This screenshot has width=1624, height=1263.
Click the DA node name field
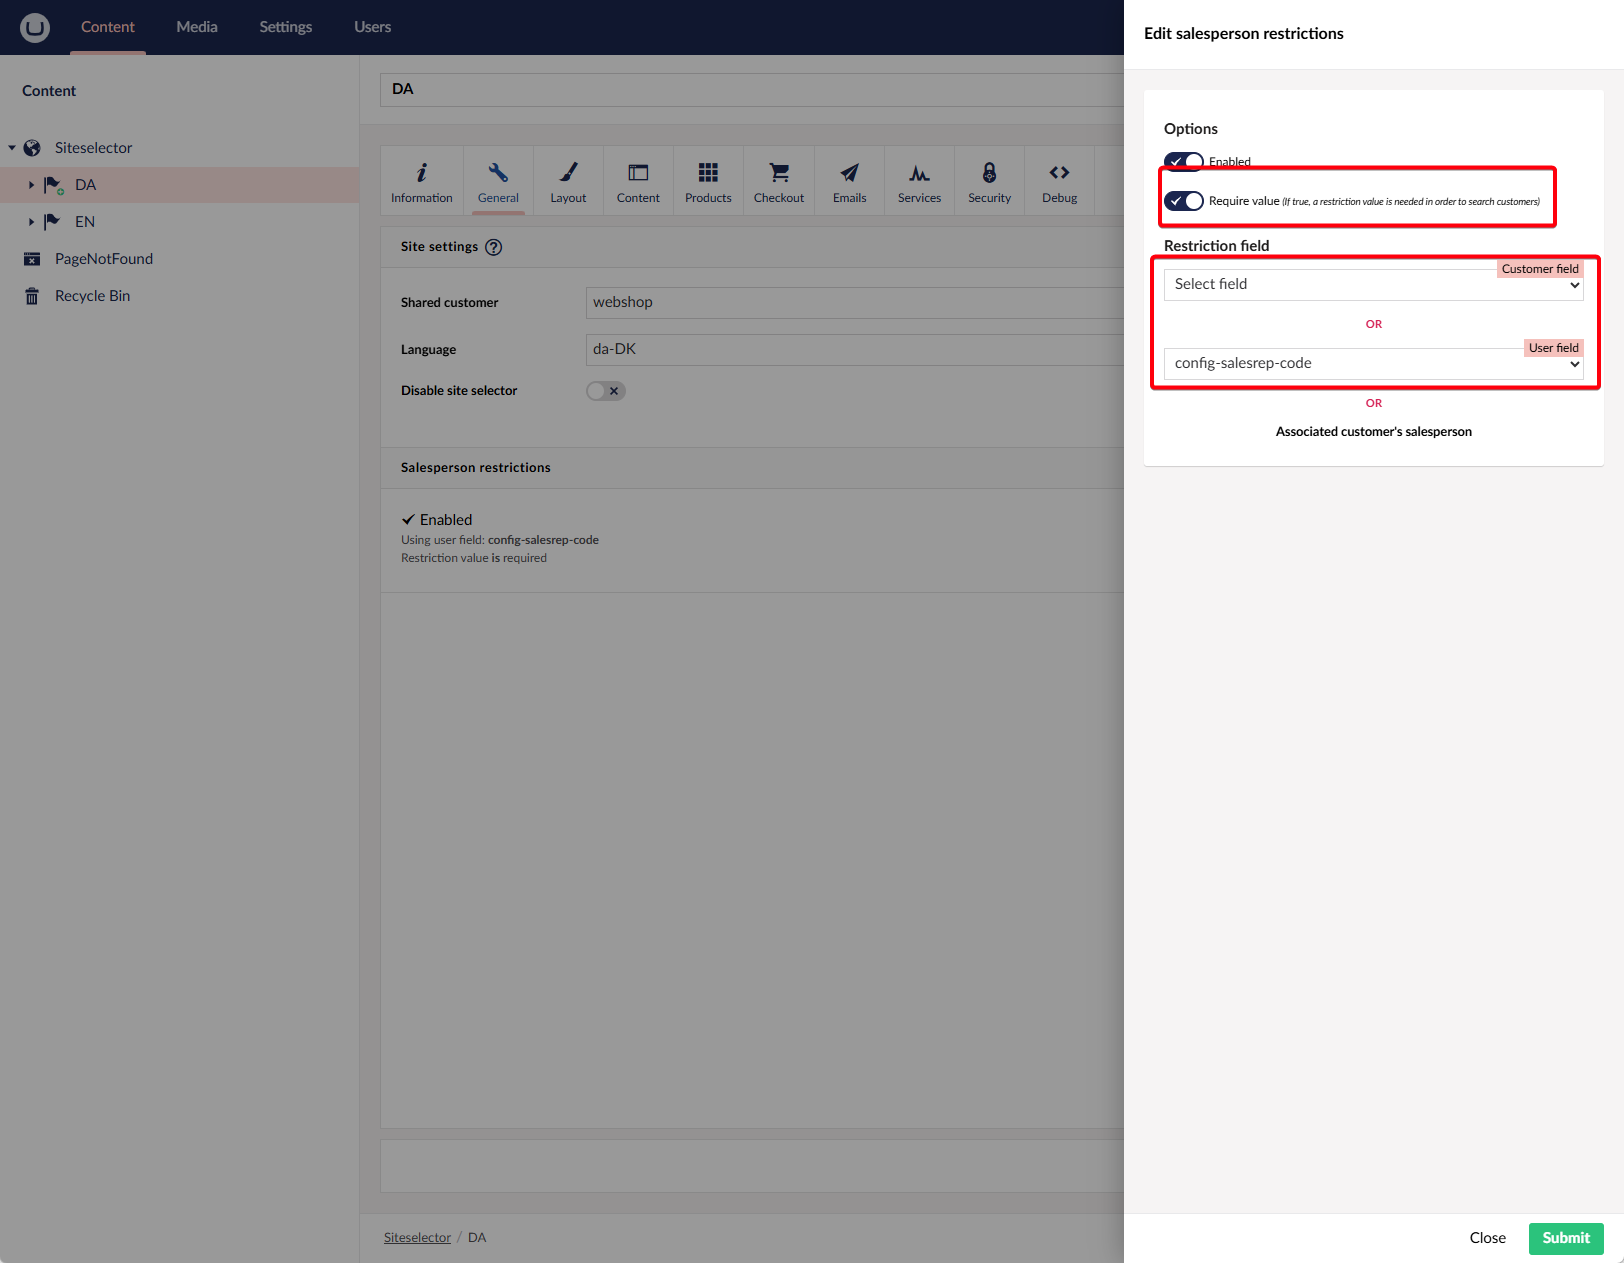click(x=752, y=89)
